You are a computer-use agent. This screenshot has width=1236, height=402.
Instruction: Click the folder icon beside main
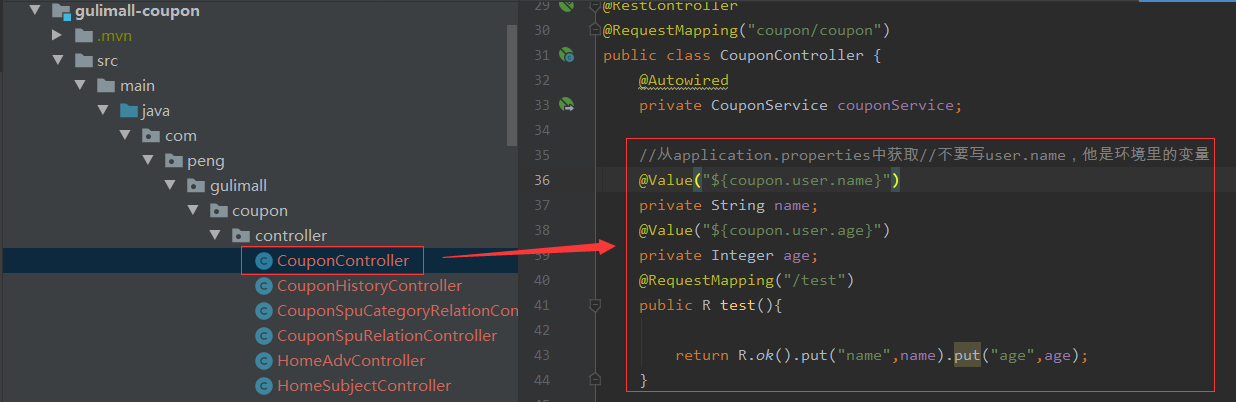pyautogui.click(x=106, y=86)
